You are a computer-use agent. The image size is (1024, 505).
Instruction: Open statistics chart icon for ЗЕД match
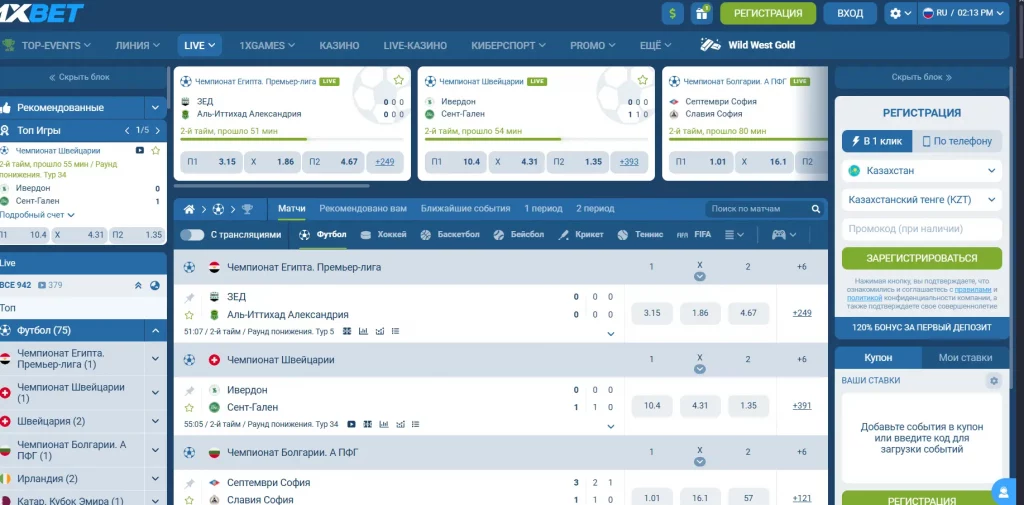[x=364, y=331]
